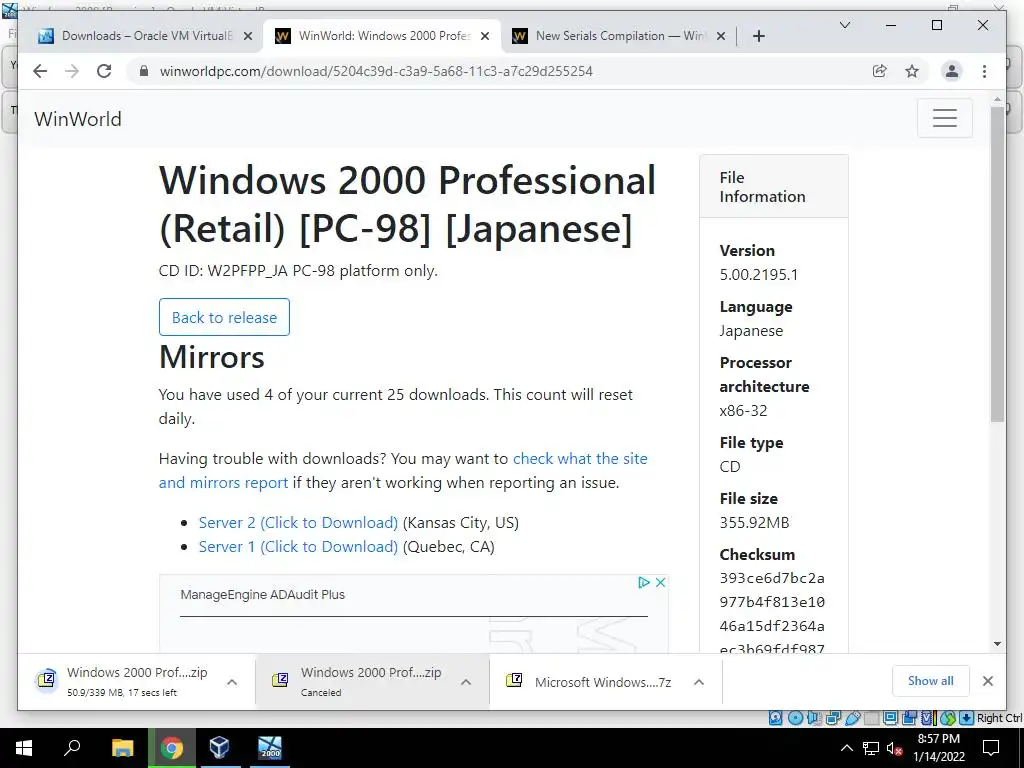Click VirtualBox CPU virtualization status icon

929,718
